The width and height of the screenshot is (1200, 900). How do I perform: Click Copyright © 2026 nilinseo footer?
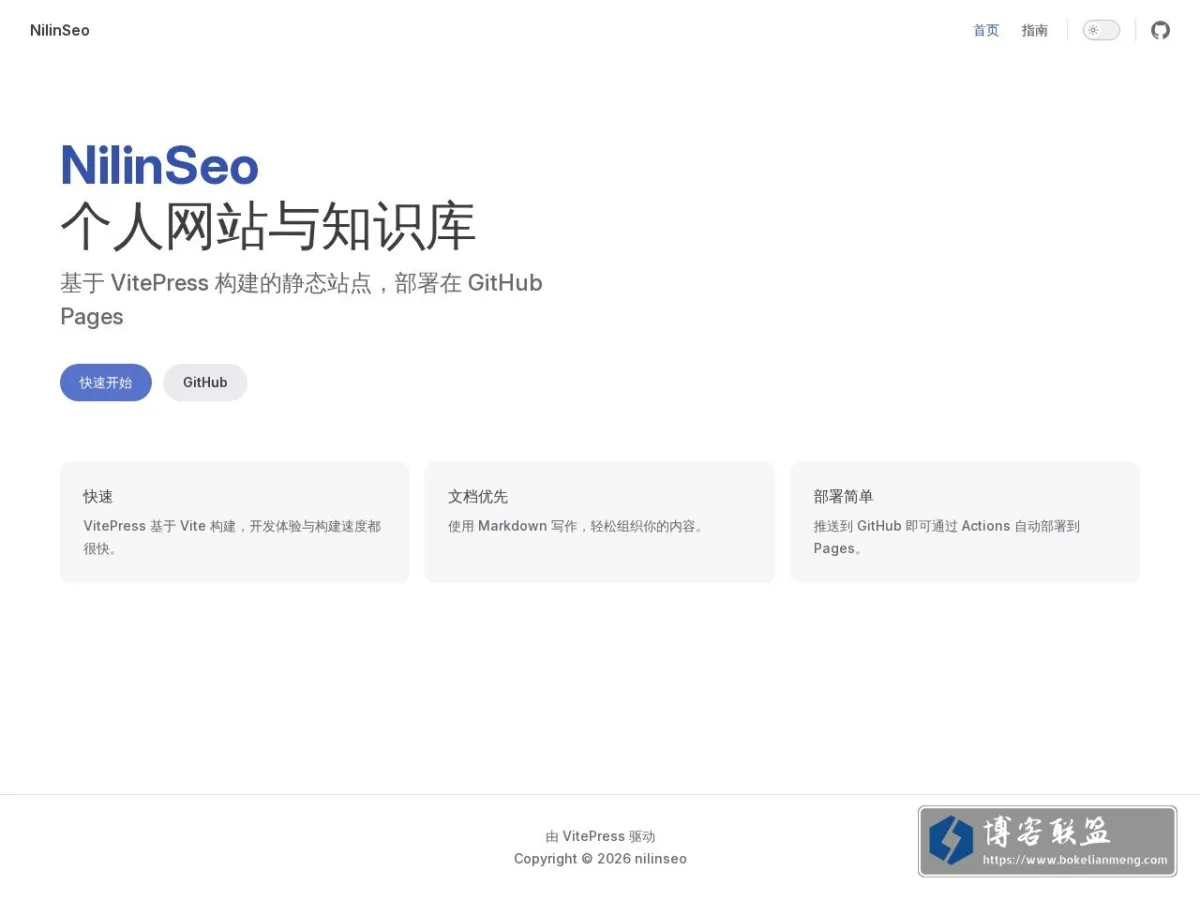tap(600, 858)
